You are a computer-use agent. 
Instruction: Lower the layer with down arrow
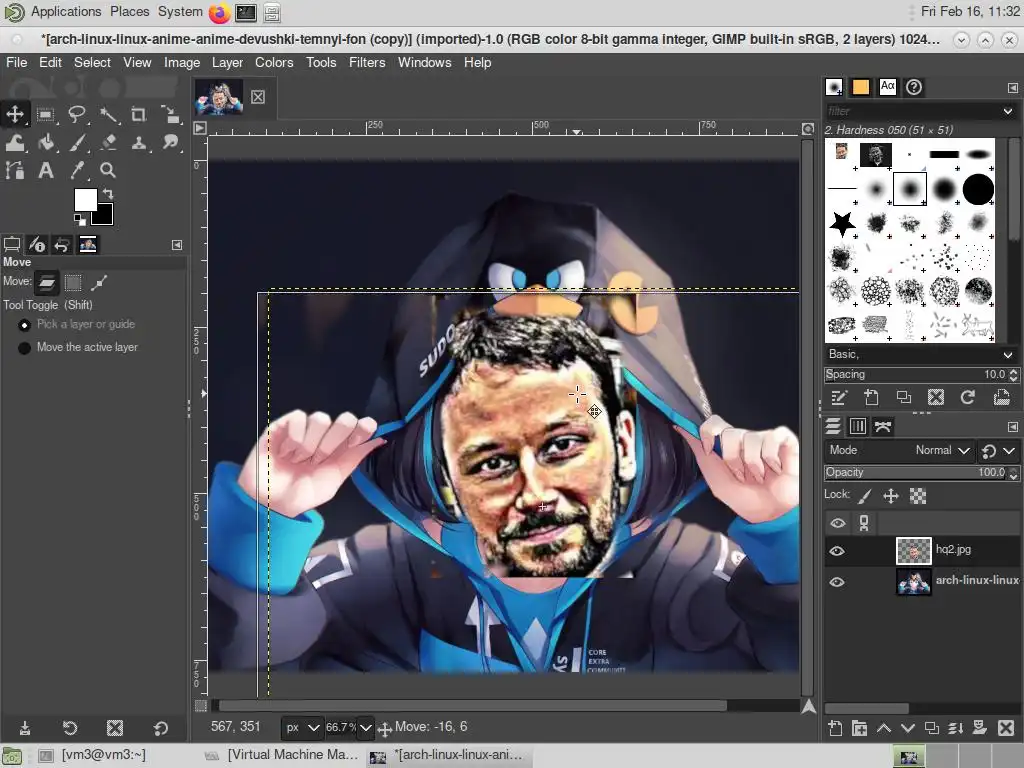click(908, 728)
